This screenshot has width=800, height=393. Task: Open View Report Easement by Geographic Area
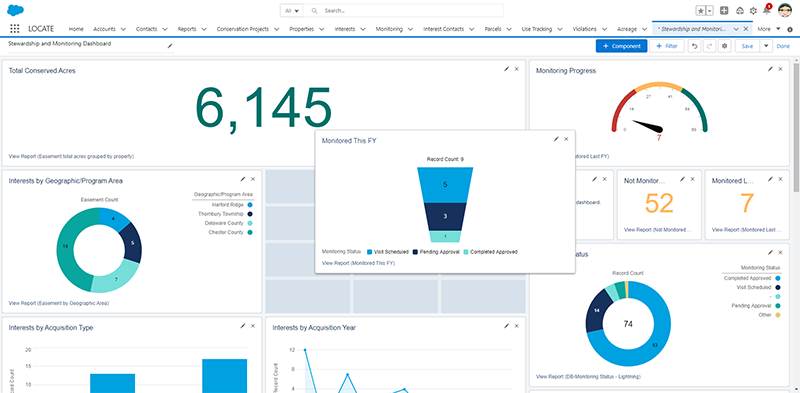pyautogui.click(x=59, y=303)
